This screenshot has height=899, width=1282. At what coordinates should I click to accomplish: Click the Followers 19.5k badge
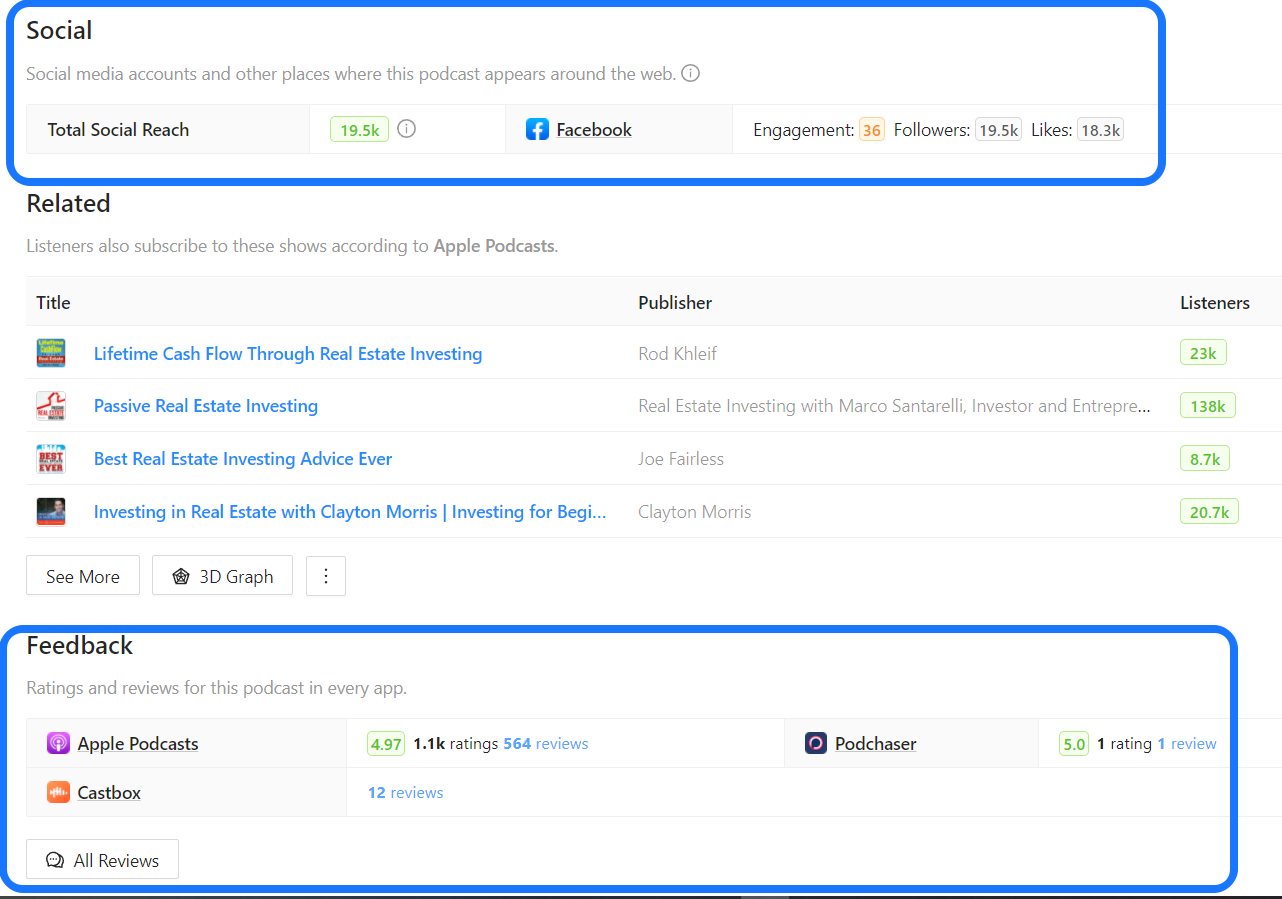pyautogui.click(x=998, y=130)
